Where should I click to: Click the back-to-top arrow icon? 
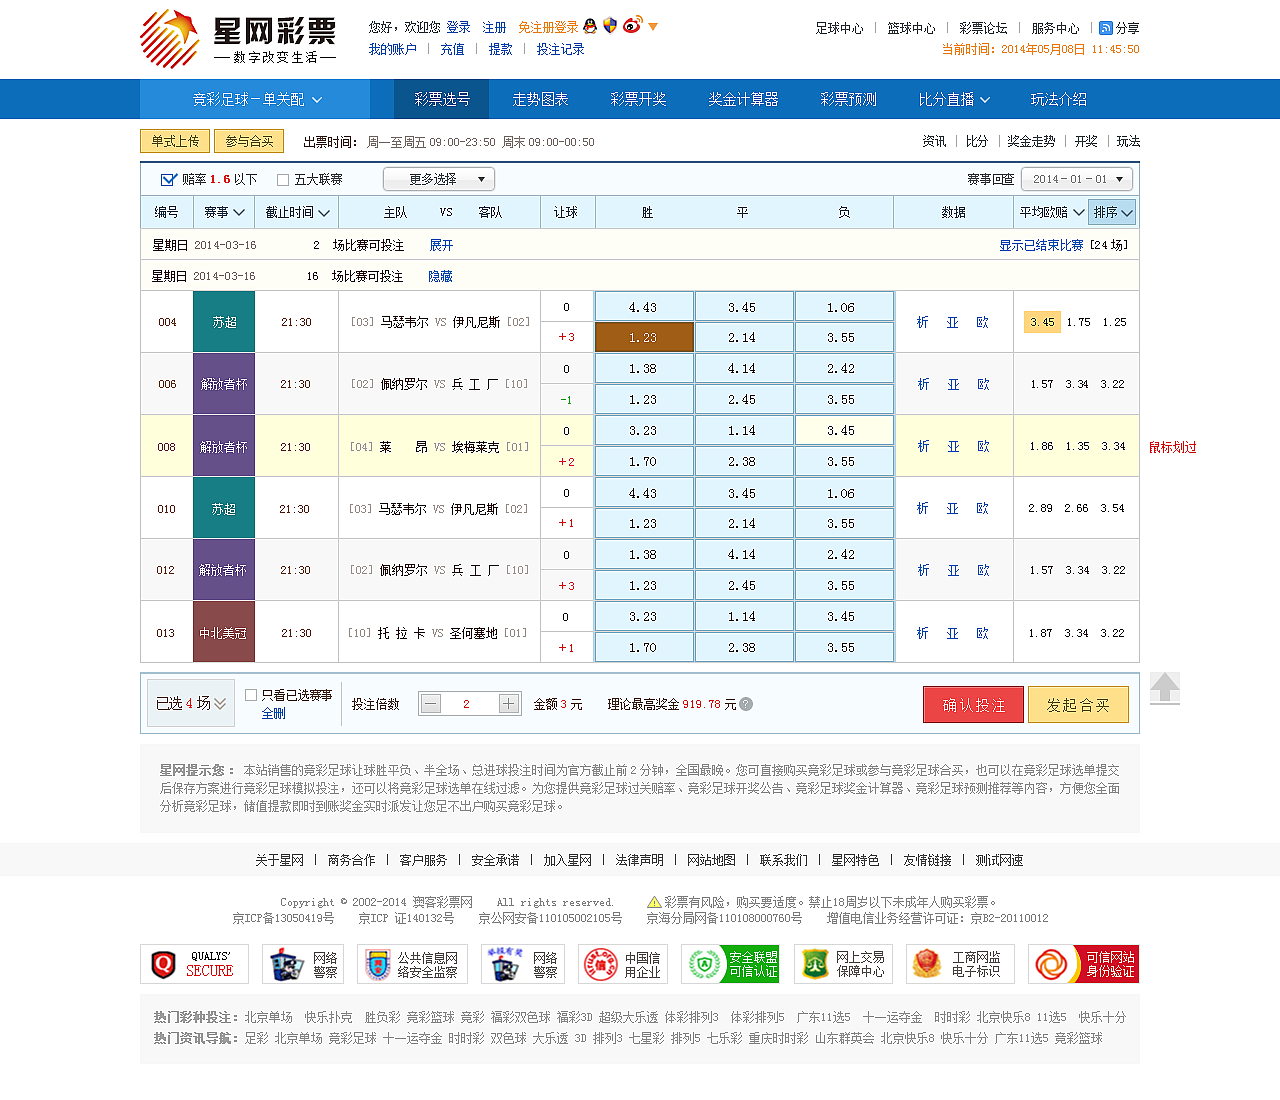tap(1164, 688)
